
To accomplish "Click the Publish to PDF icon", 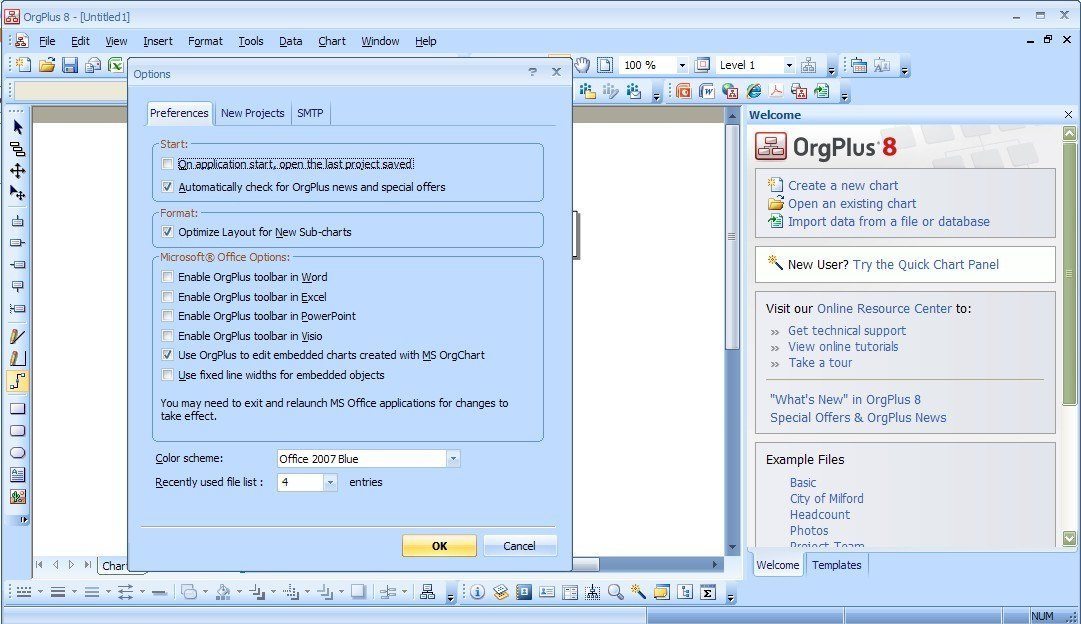I will click(776, 91).
